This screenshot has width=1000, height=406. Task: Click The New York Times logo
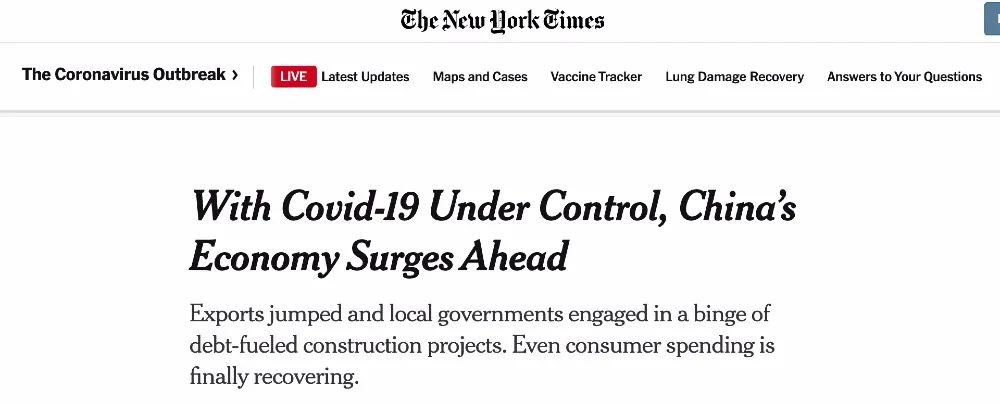click(502, 21)
